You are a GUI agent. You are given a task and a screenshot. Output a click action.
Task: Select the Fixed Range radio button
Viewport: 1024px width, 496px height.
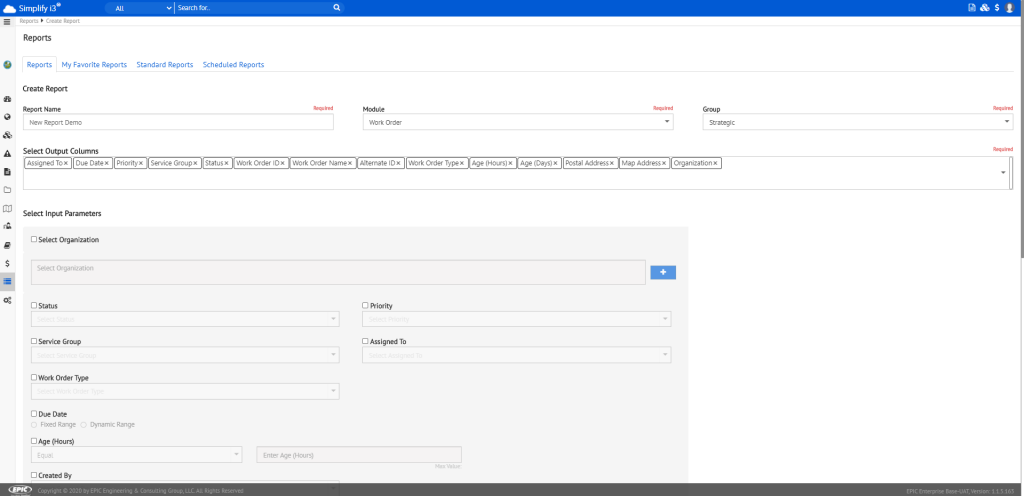coord(34,424)
